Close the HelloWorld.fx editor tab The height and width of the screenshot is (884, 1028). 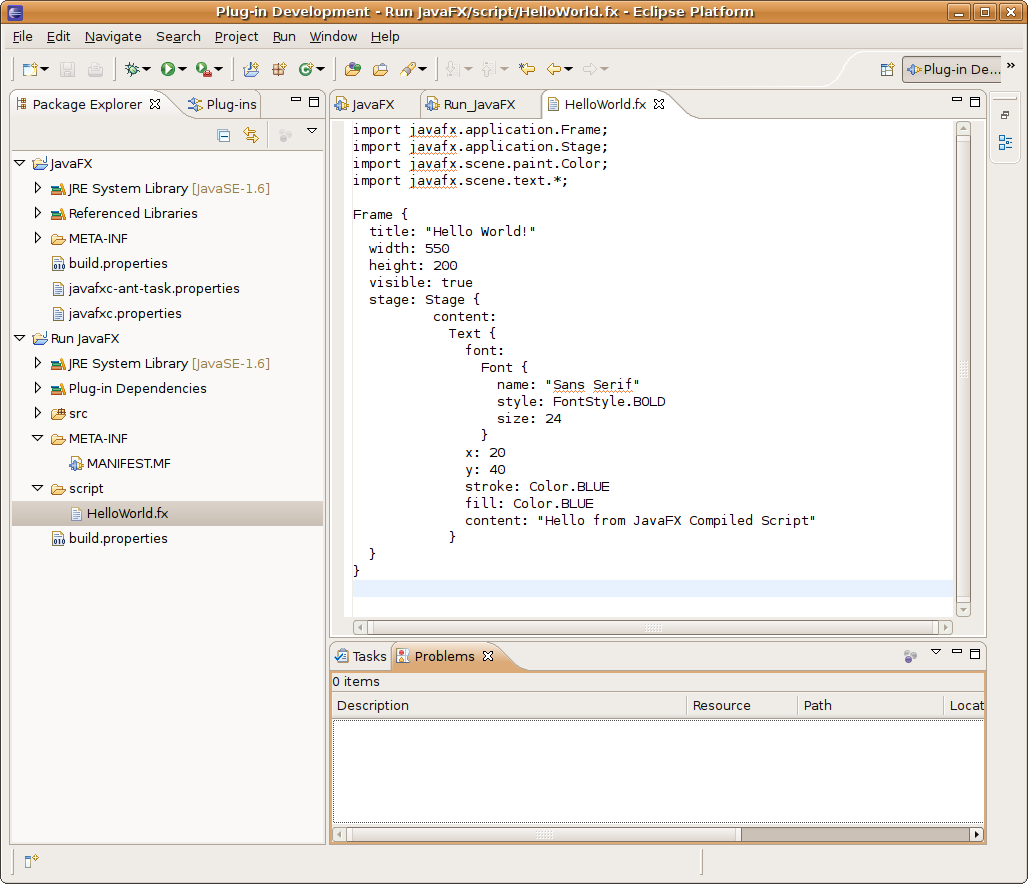(x=660, y=104)
